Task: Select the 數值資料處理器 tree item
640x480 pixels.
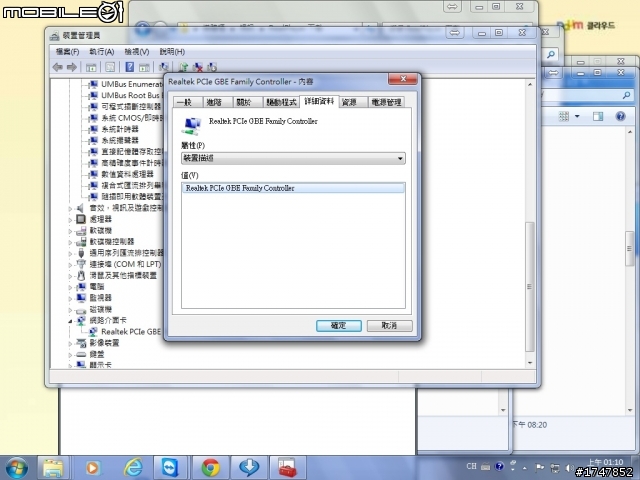Action: (127, 174)
